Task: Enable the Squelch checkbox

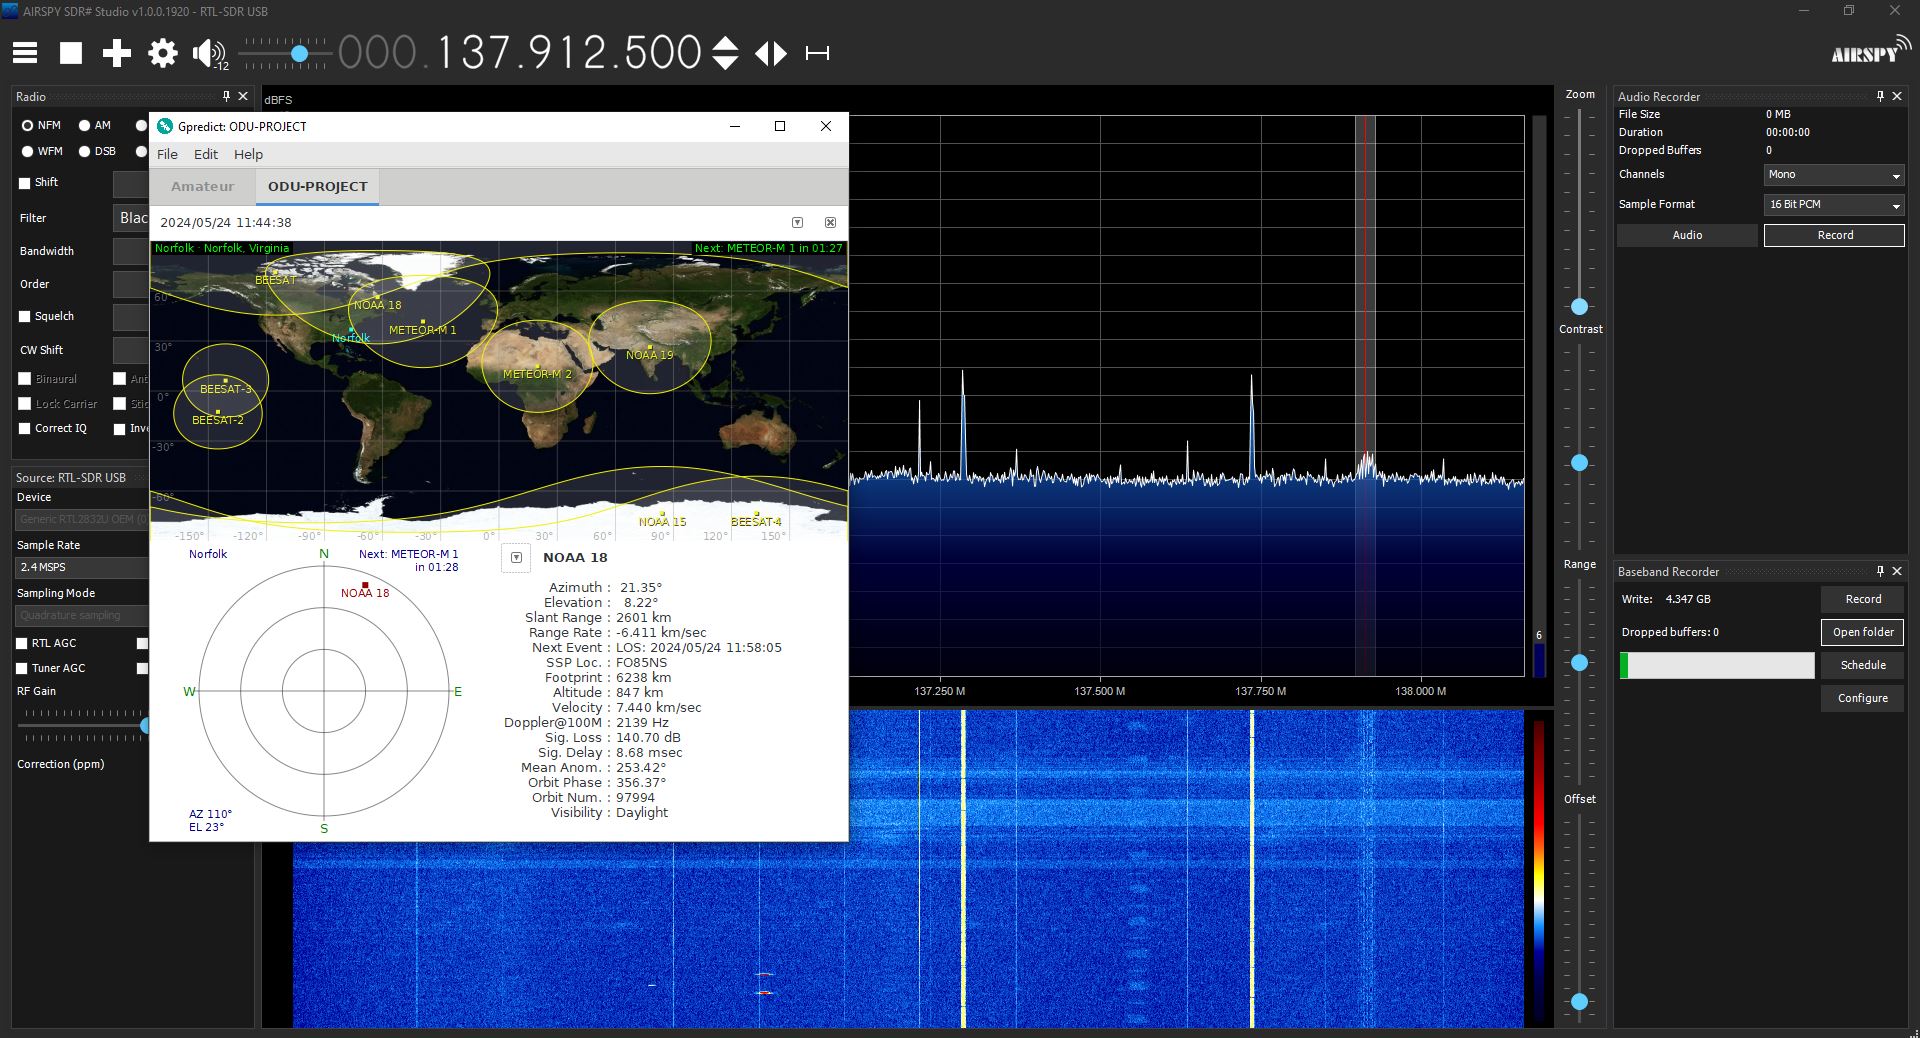Action: tap(25, 316)
